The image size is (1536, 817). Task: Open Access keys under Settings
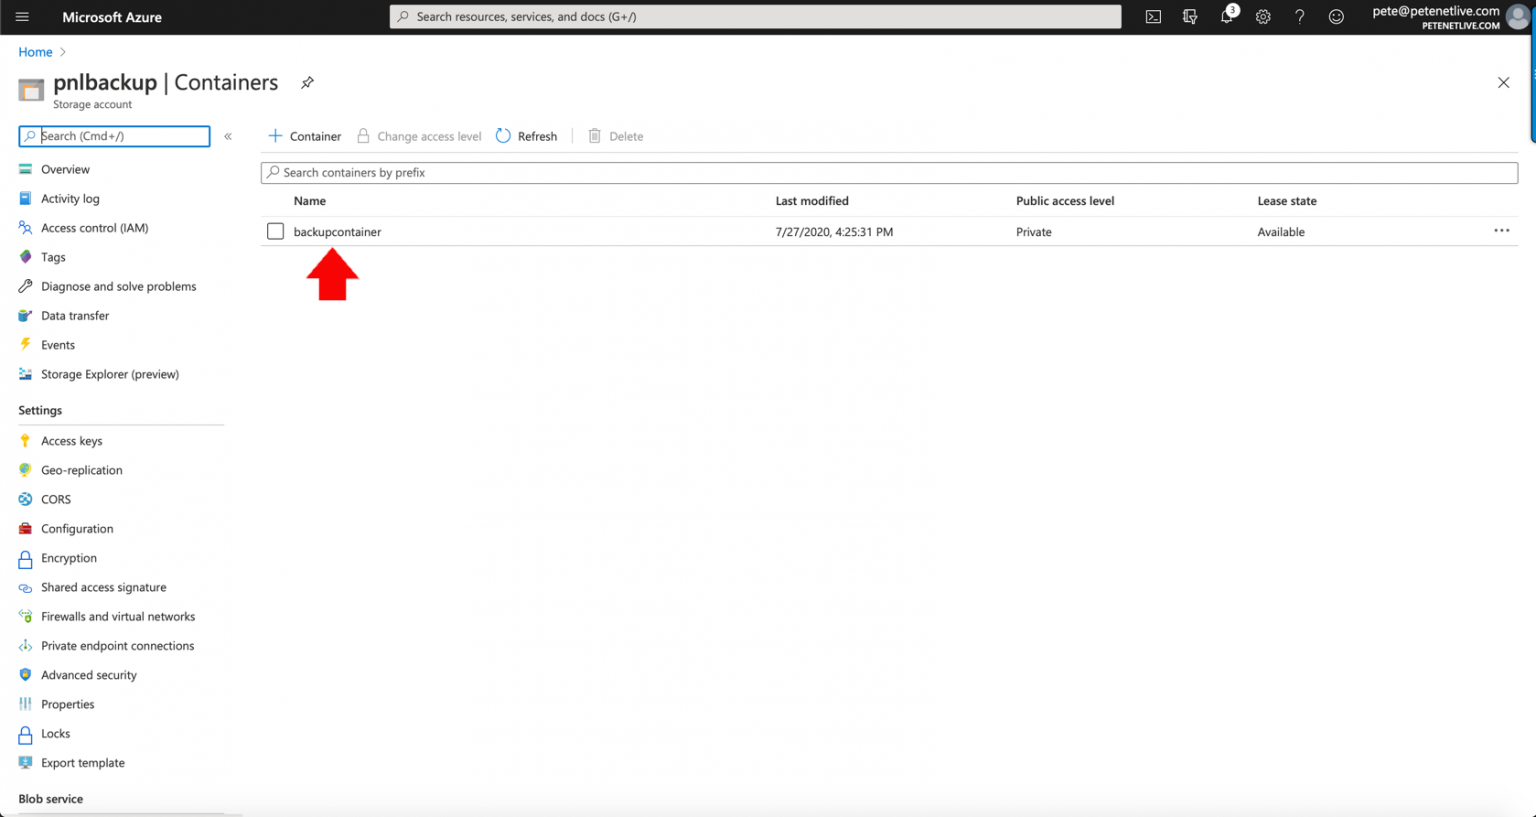71,440
